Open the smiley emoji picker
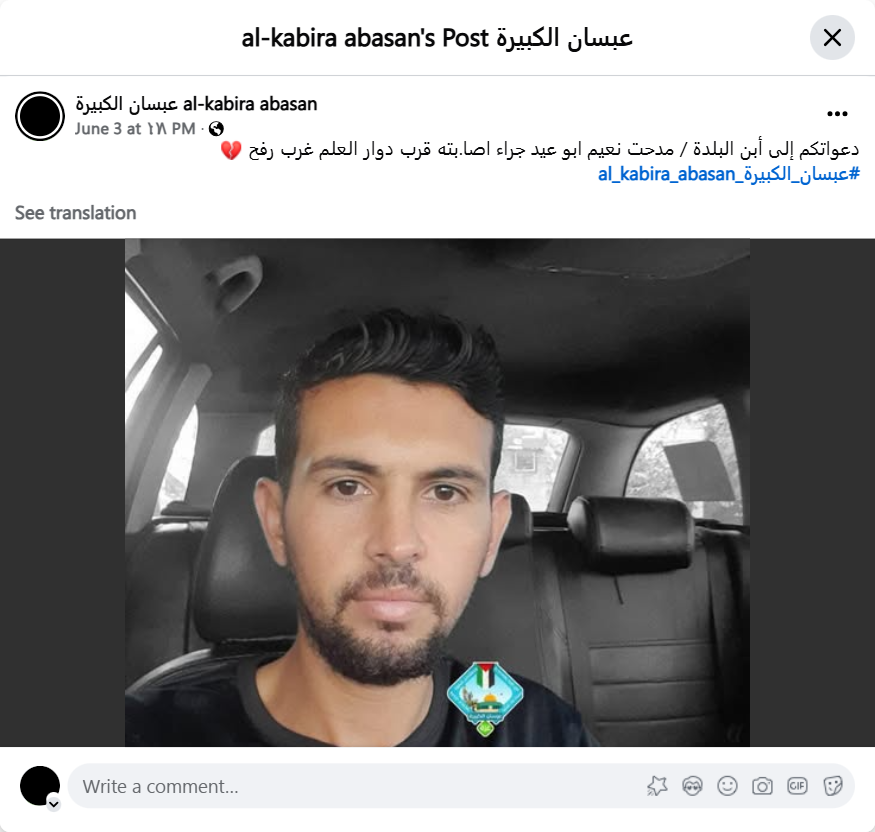 click(x=727, y=786)
